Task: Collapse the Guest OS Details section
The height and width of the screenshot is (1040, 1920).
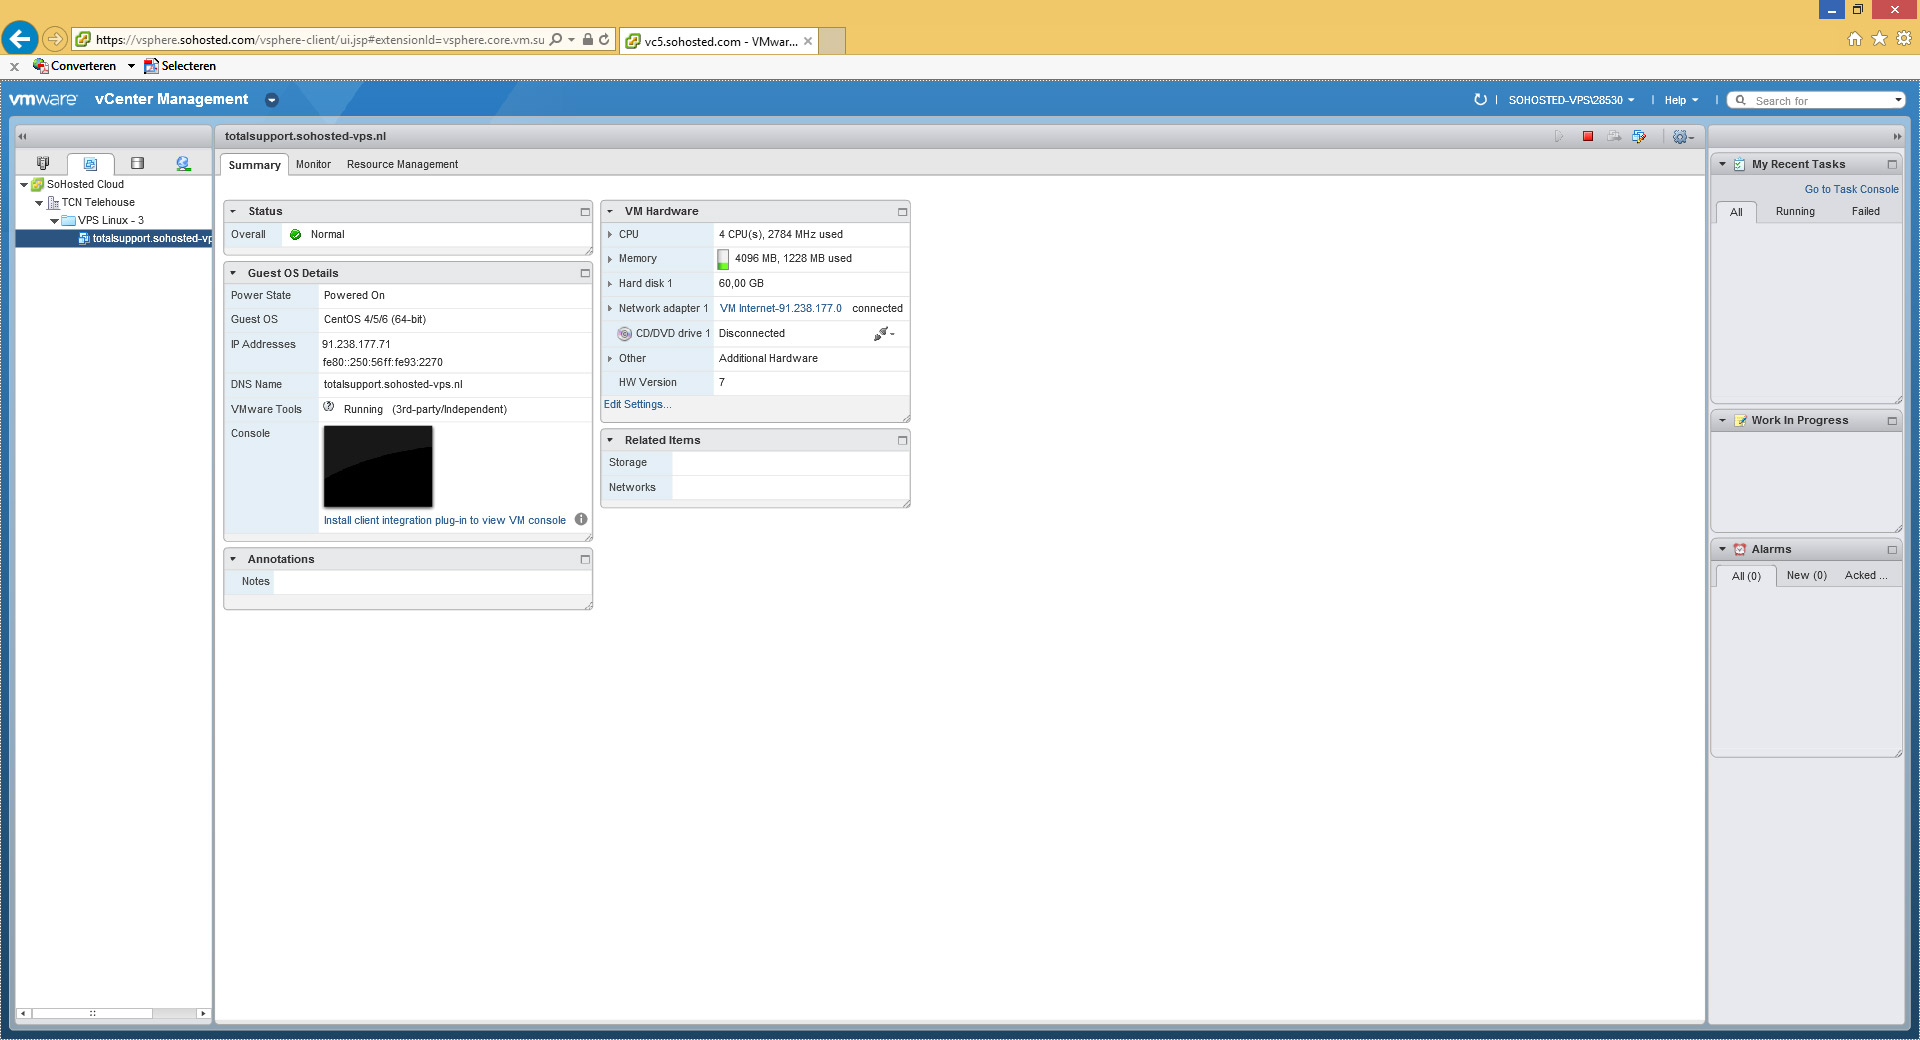Action: pyautogui.click(x=233, y=273)
